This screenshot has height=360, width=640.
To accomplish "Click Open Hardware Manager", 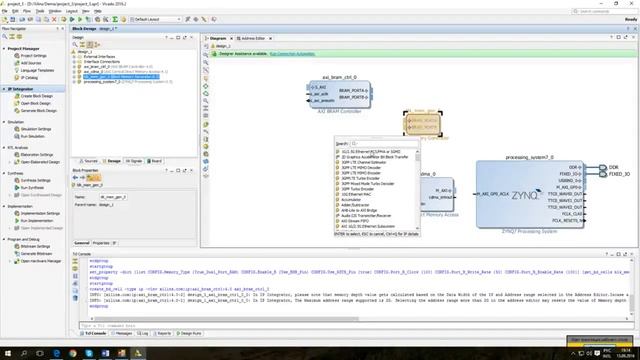I will click(x=40, y=261).
